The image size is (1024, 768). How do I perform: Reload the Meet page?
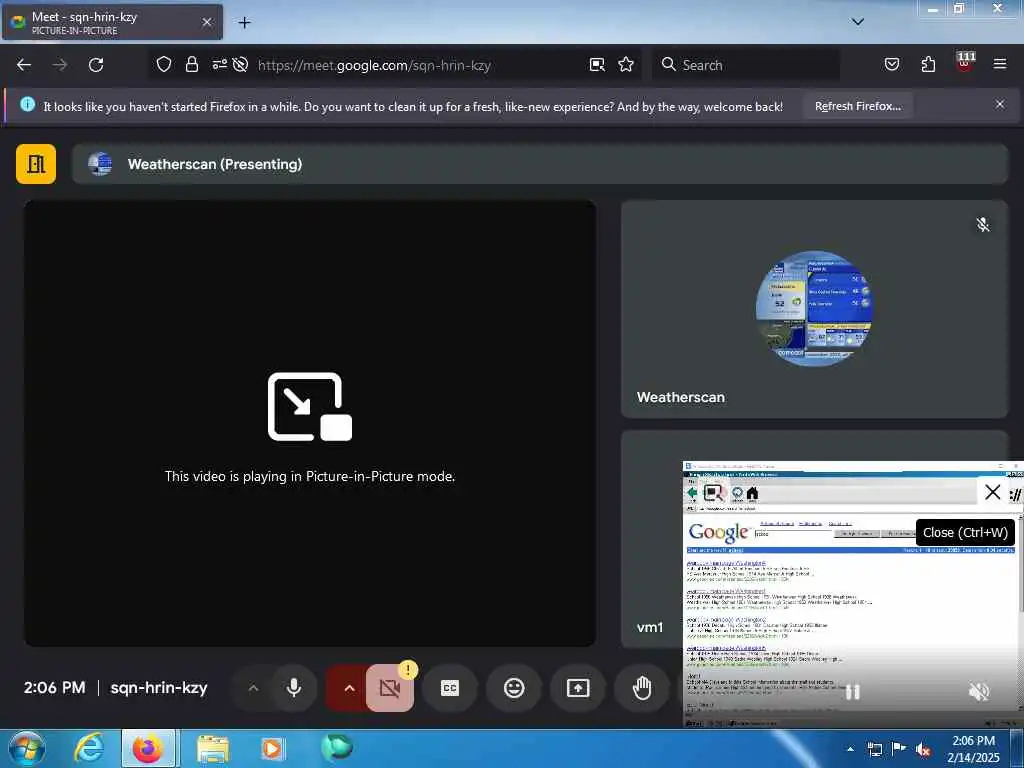[x=96, y=65]
